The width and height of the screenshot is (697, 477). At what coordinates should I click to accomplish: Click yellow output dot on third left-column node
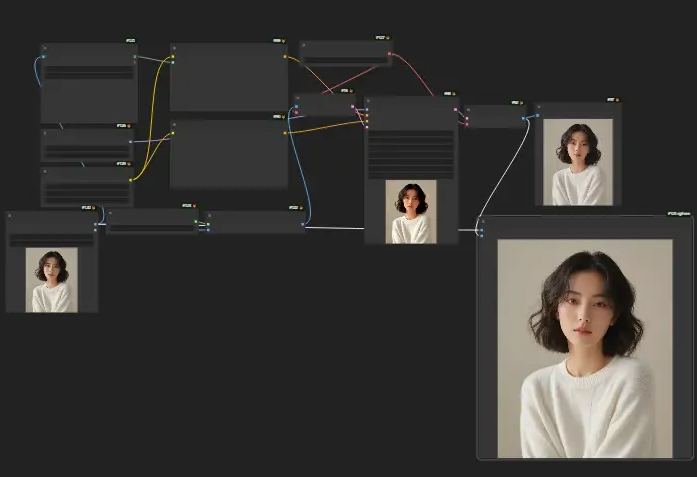tap(130, 180)
